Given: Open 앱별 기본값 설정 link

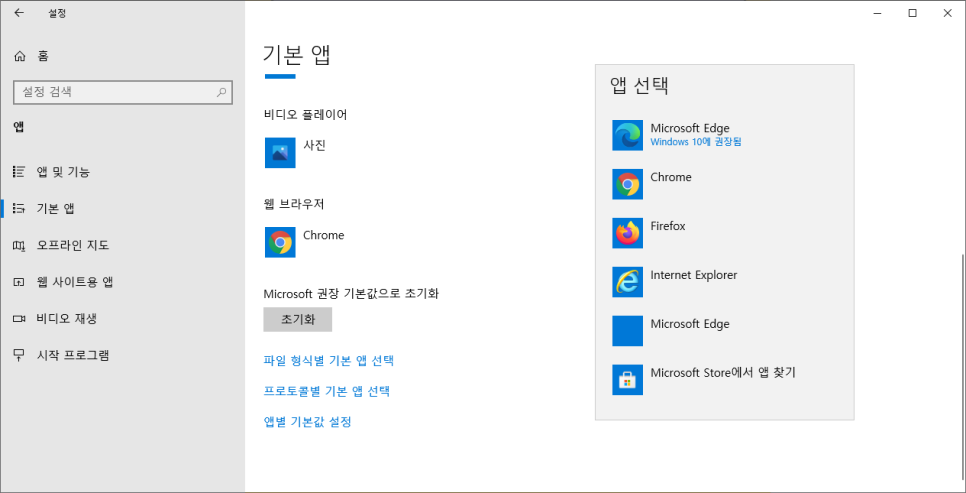Looking at the screenshot, I should coord(307,422).
